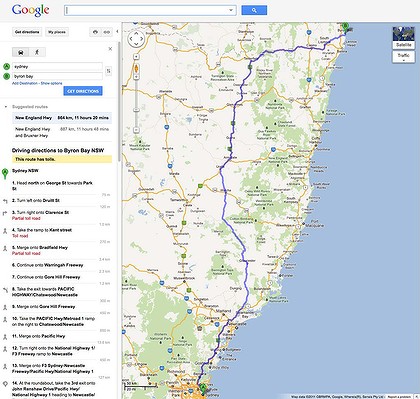Swap start and destination with reverse icon
This screenshot has width=420, height=399.
108,71
